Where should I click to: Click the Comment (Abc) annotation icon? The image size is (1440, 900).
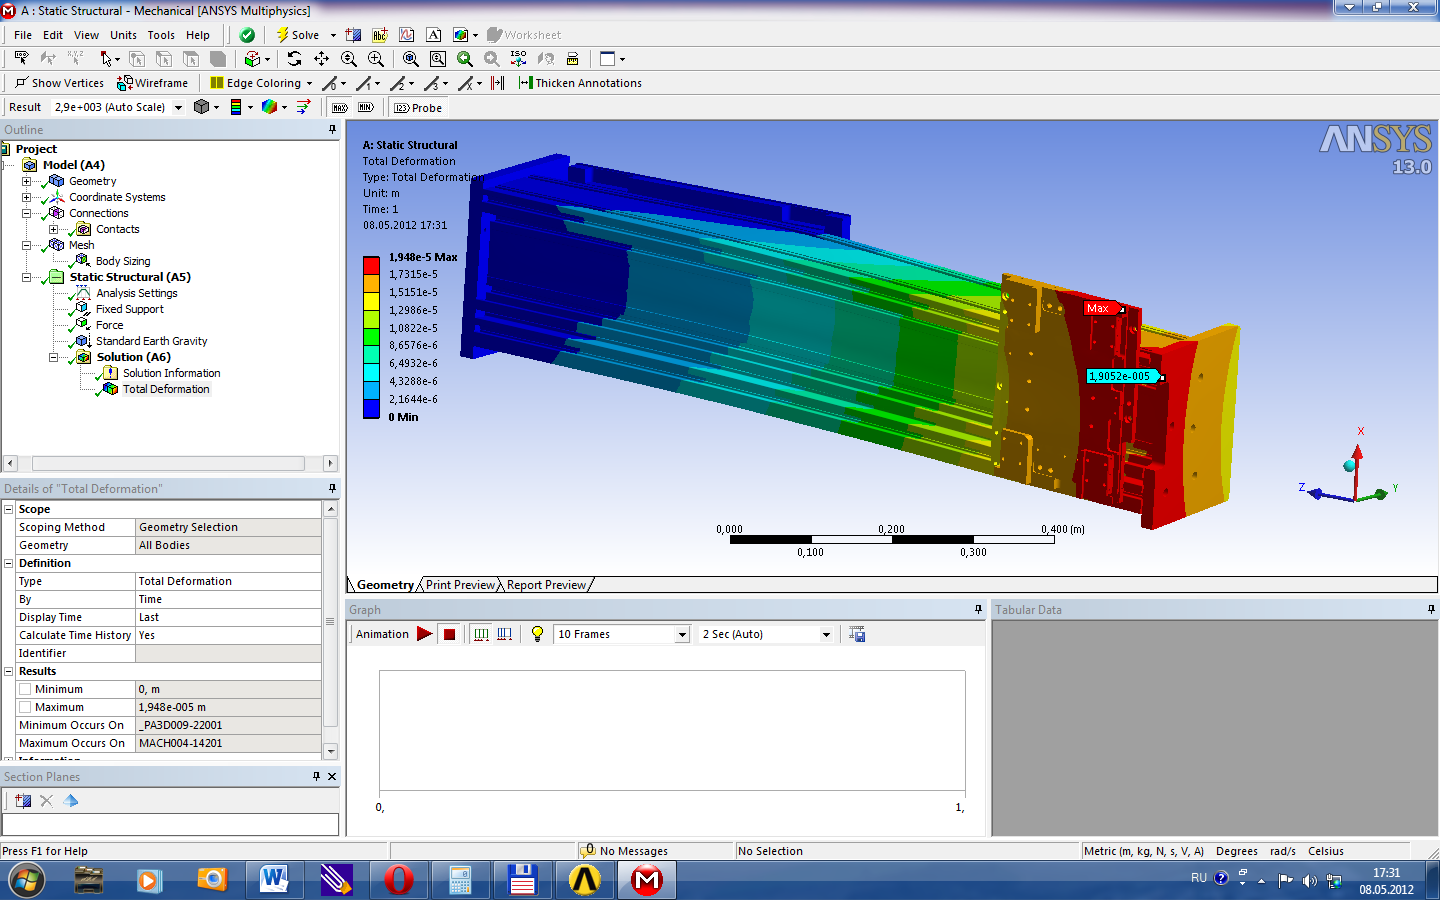coord(380,35)
